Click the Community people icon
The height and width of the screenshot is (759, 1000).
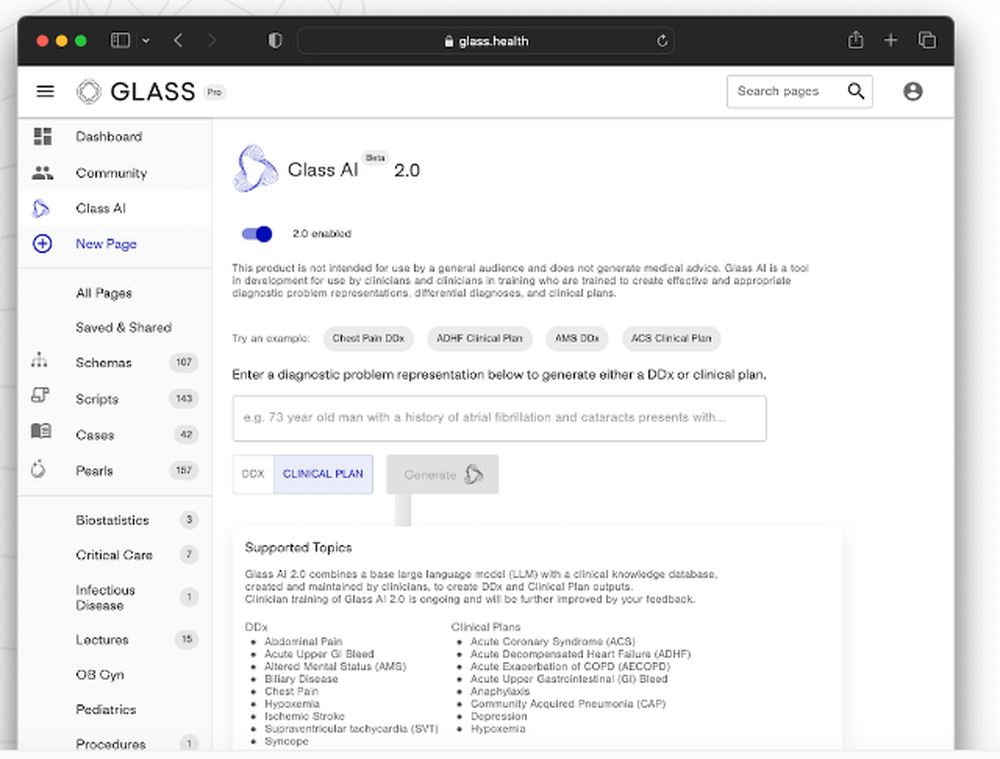click(43, 173)
